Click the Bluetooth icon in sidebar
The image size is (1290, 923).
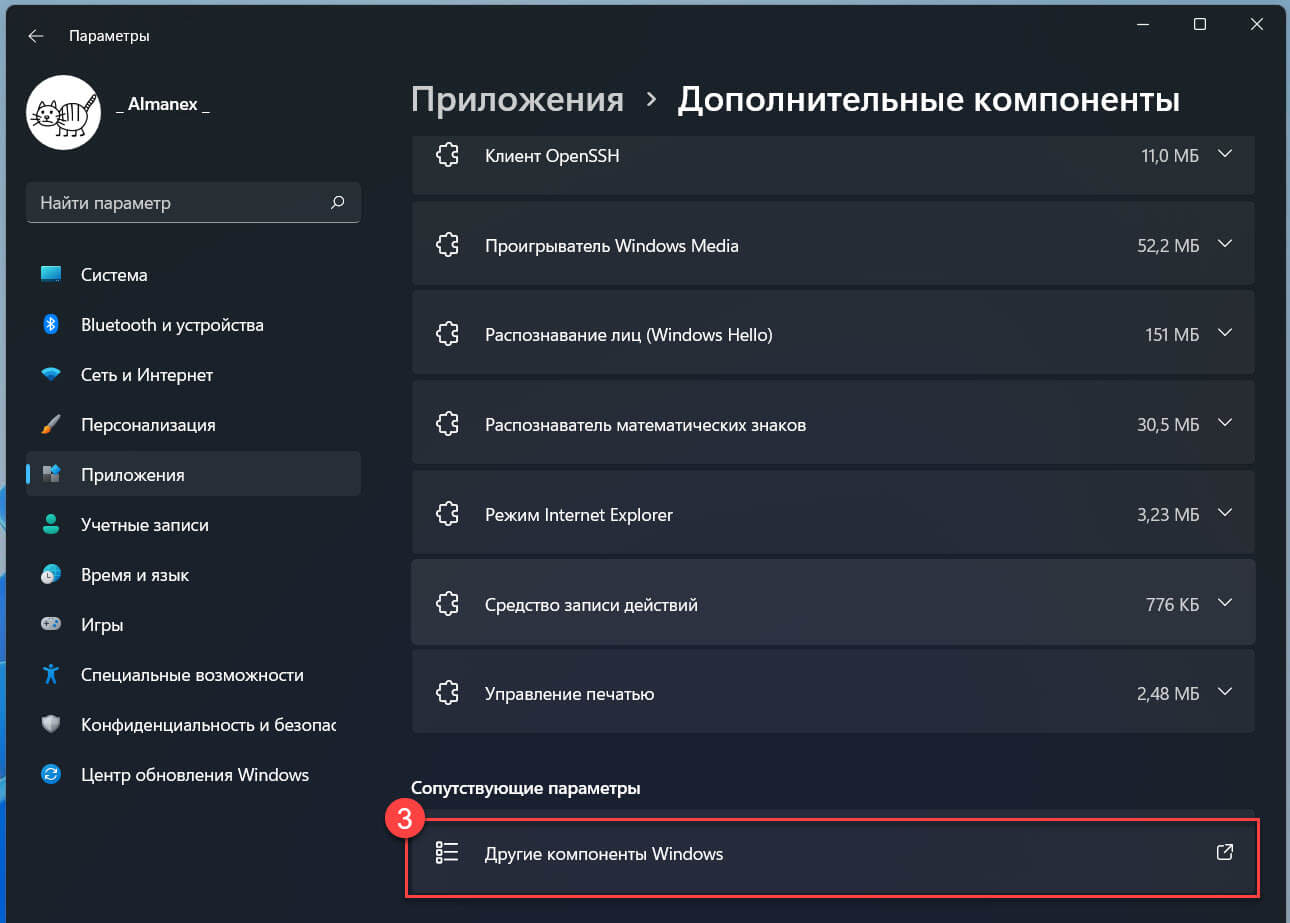[51, 324]
